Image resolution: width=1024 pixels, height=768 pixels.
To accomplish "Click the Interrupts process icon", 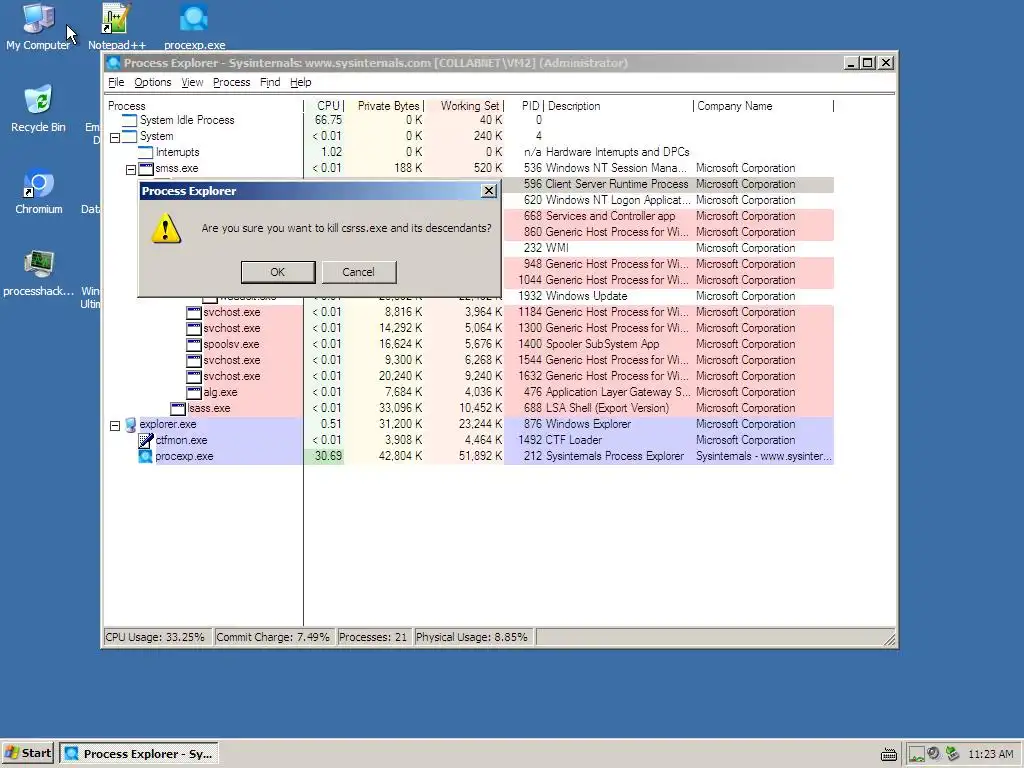I will [x=145, y=152].
